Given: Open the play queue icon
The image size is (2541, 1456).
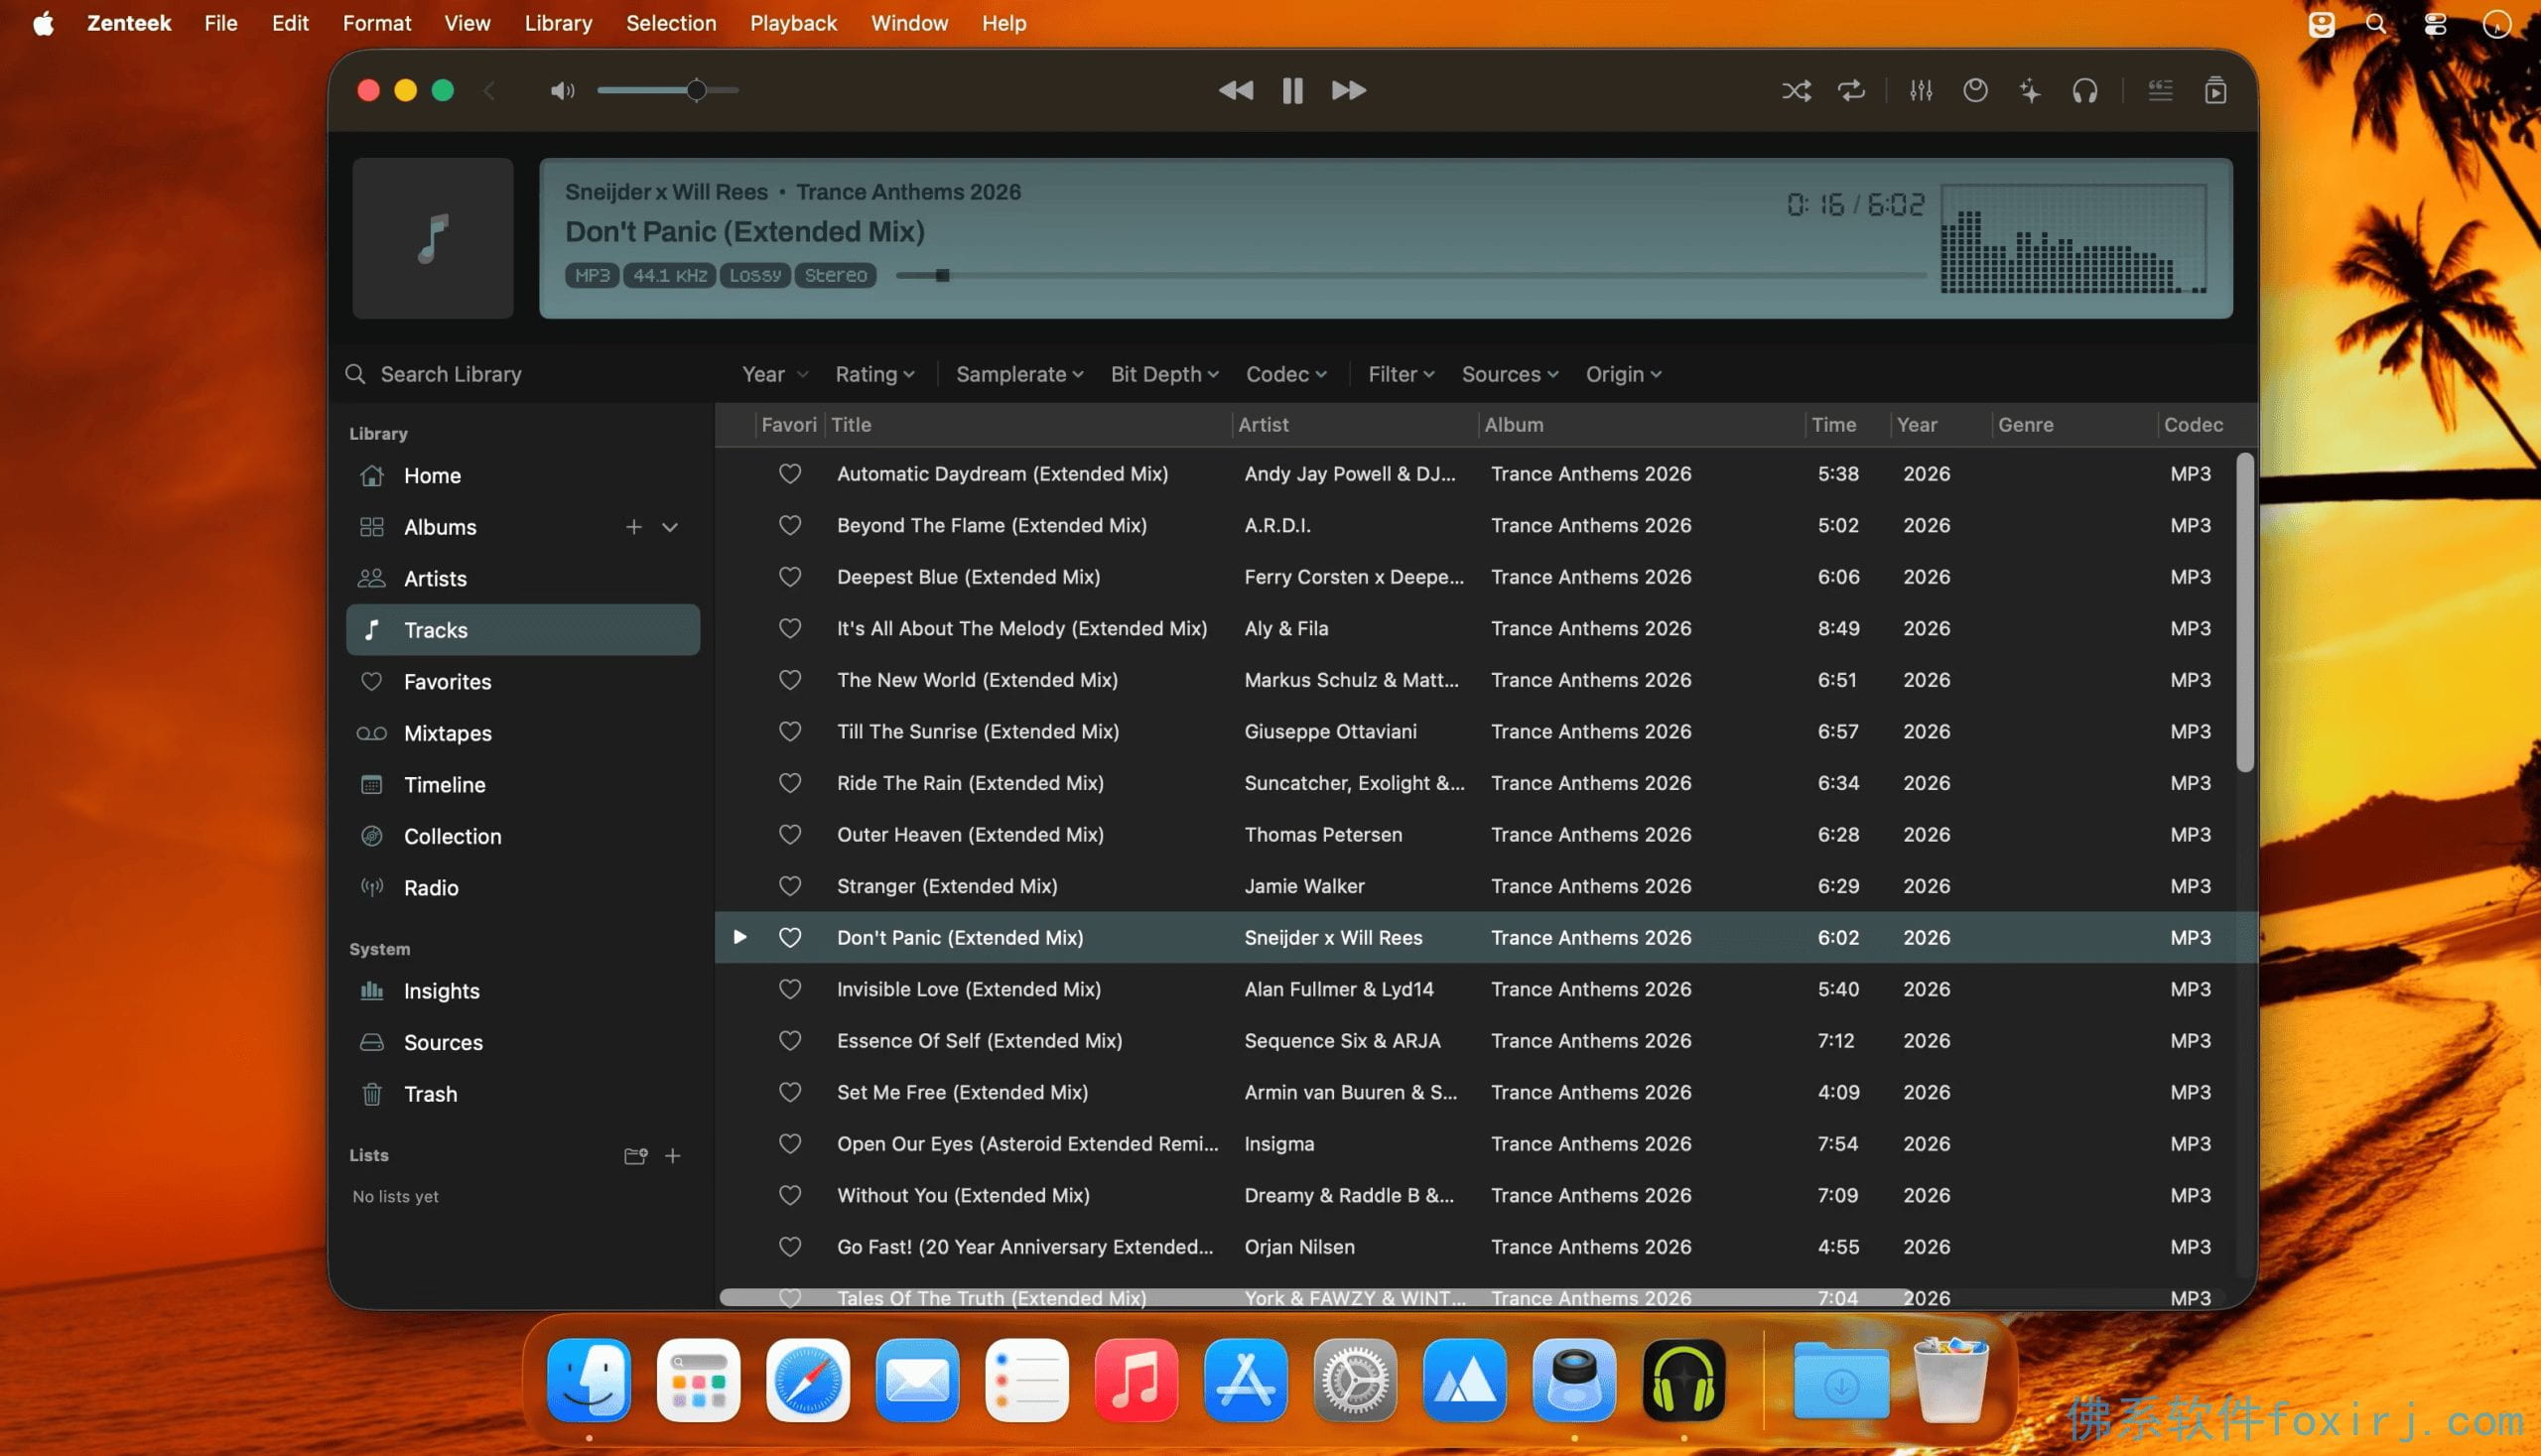Looking at the screenshot, I should (2215, 91).
